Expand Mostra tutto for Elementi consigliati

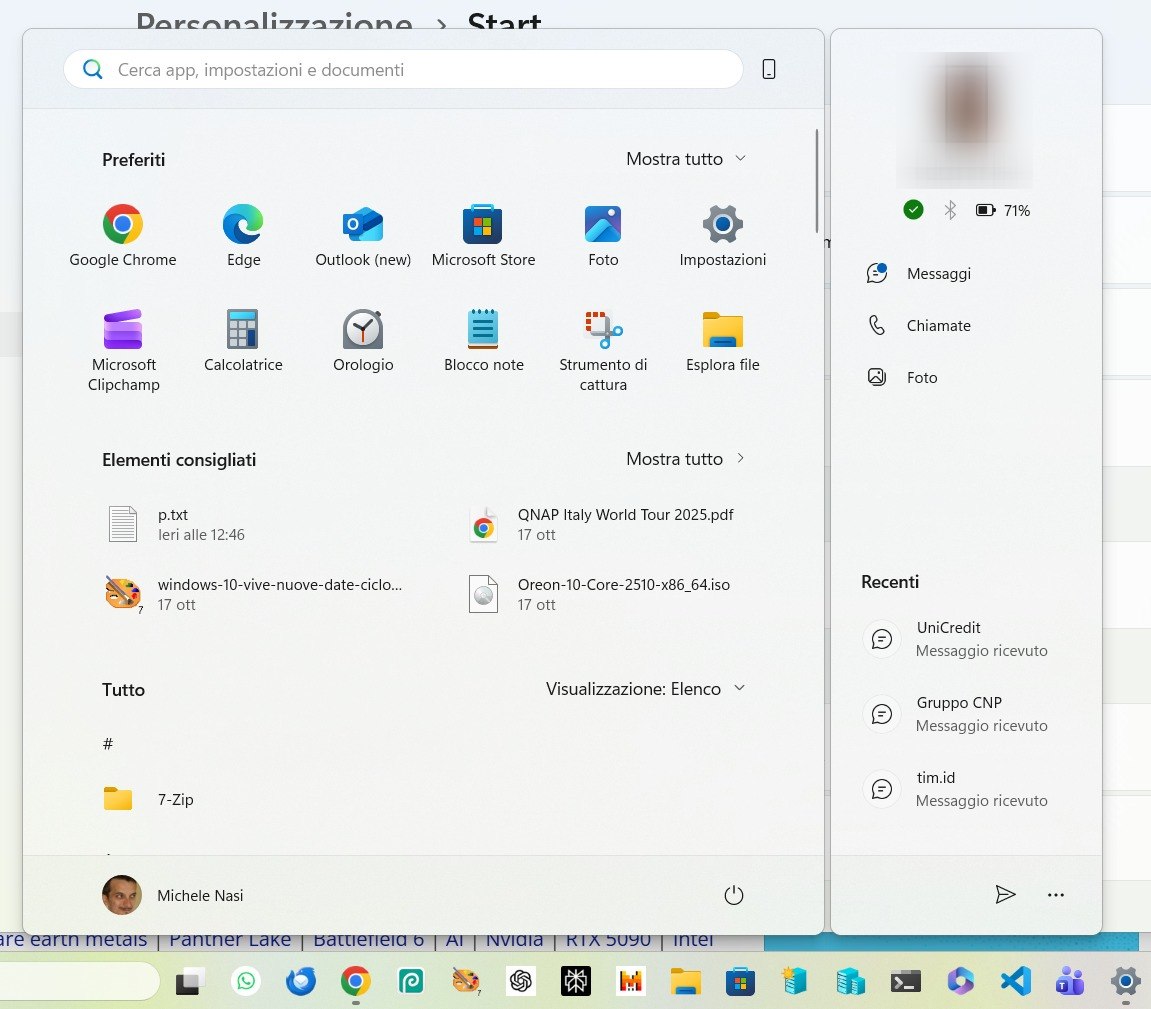pos(686,459)
